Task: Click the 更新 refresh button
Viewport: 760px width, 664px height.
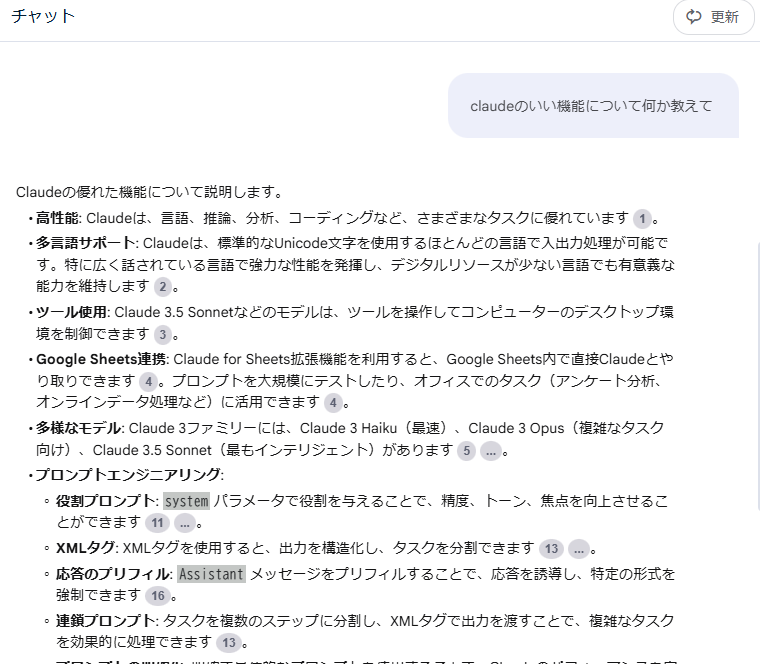Action: (x=713, y=17)
